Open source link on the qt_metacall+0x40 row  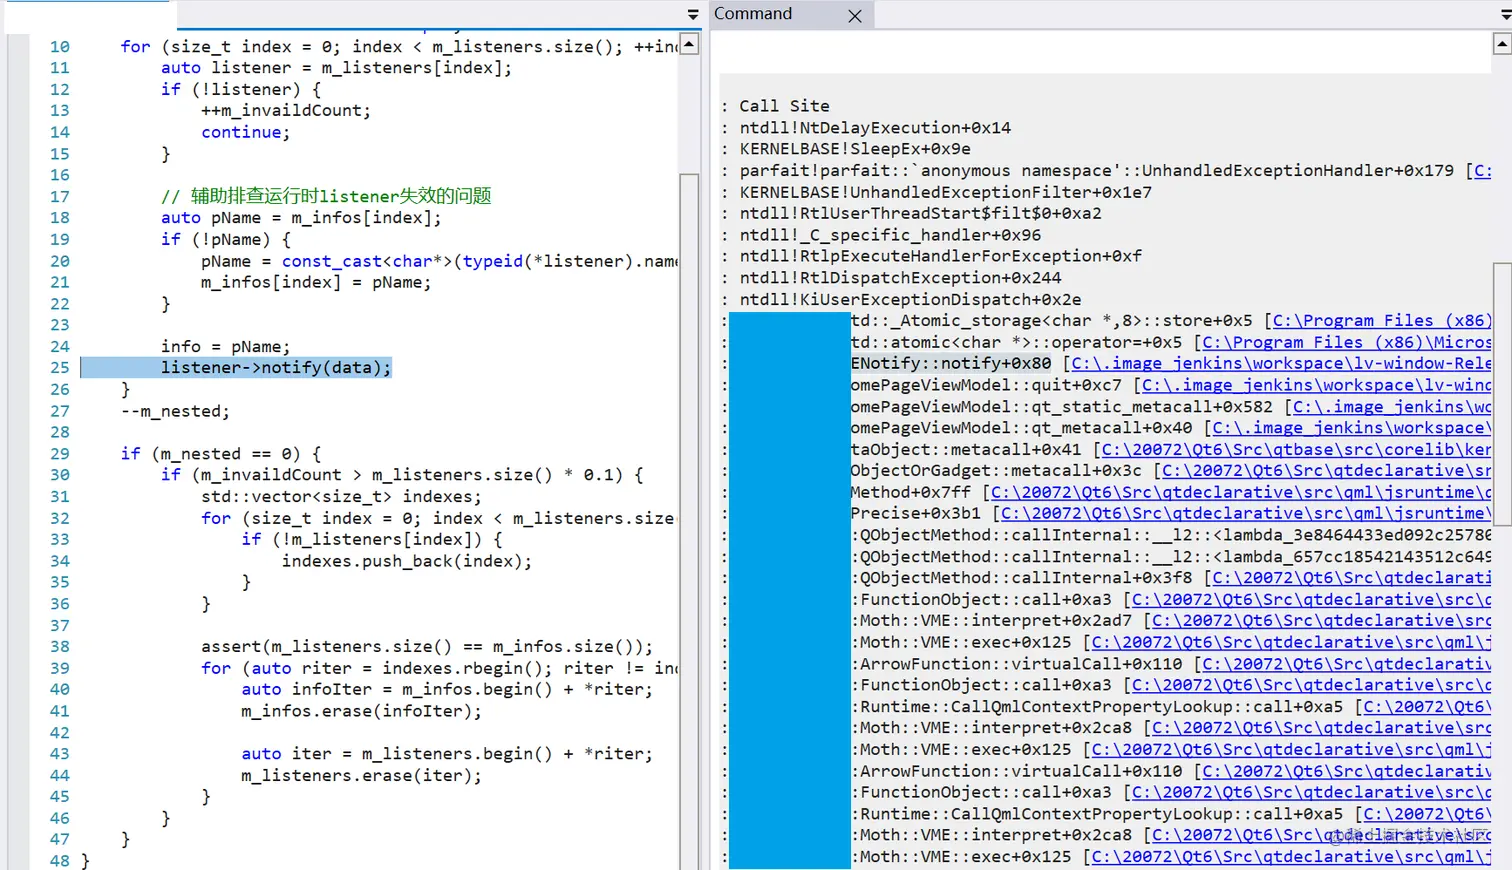click(1351, 428)
